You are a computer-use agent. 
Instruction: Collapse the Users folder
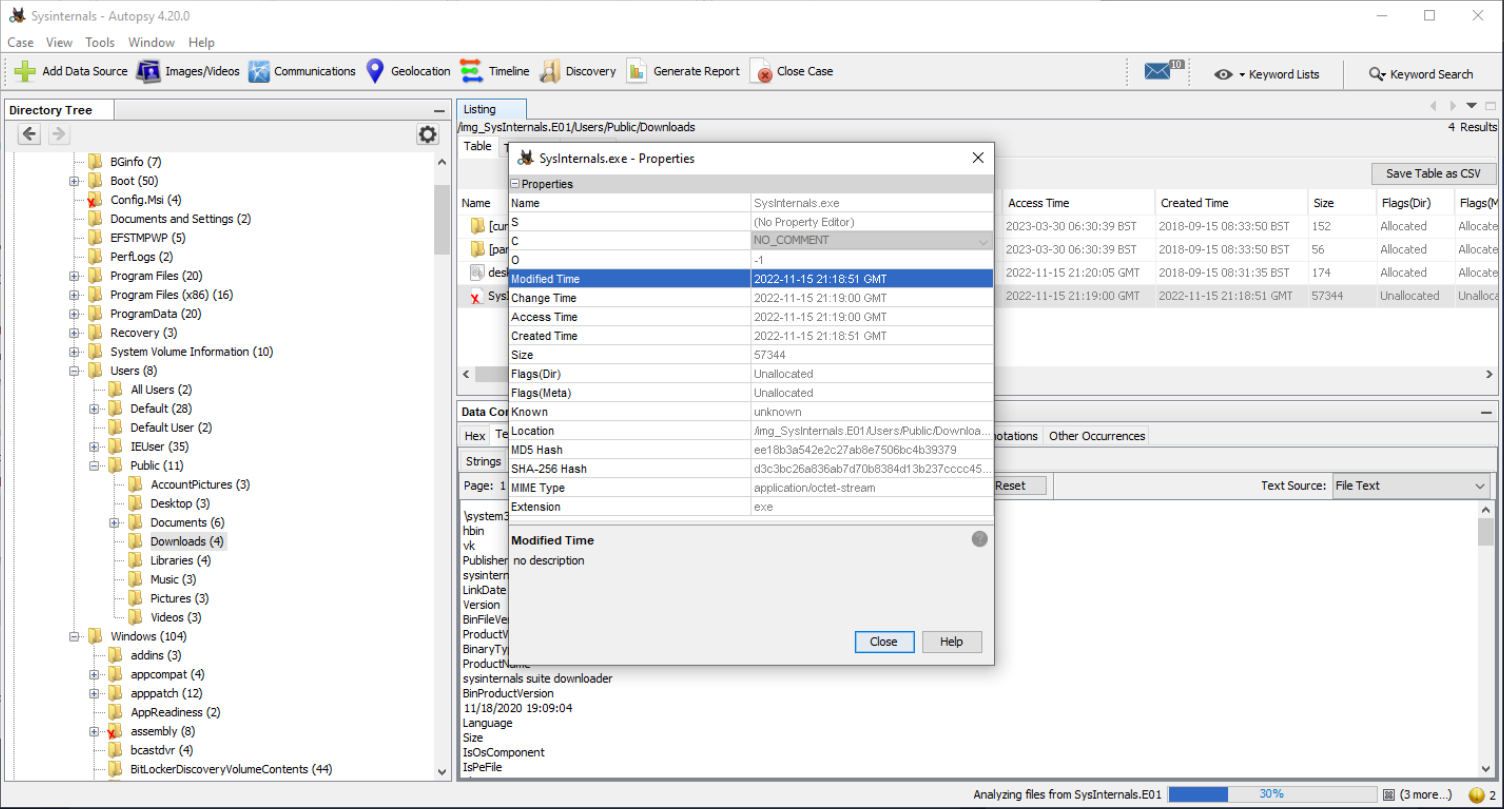tap(75, 371)
